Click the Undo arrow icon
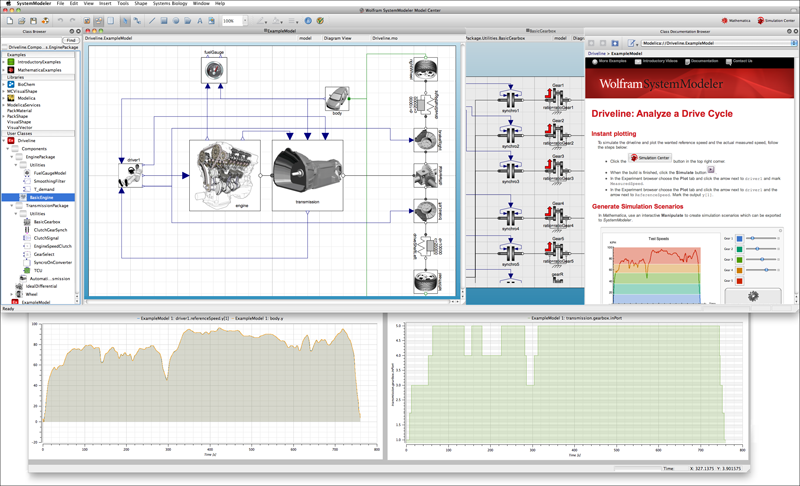The height and width of the screenshot is (486, 800). coord(58,20)
